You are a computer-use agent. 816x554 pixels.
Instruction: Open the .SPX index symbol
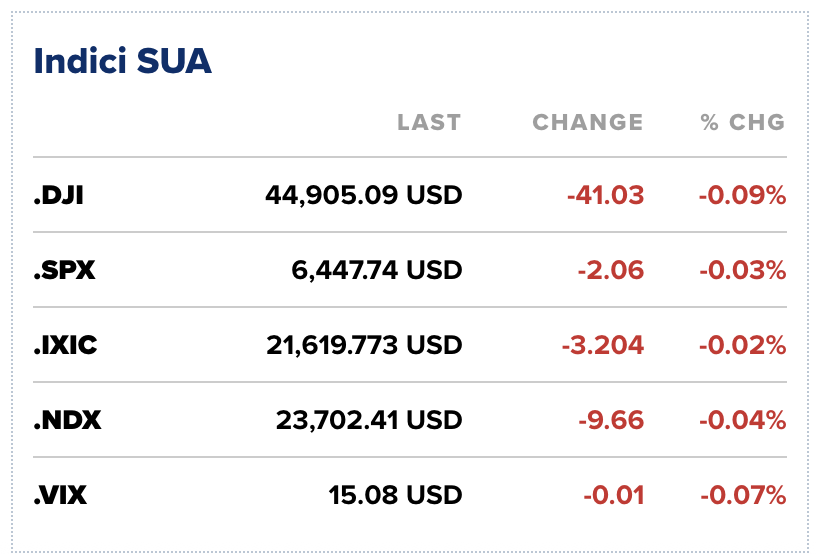pos(64,270)
